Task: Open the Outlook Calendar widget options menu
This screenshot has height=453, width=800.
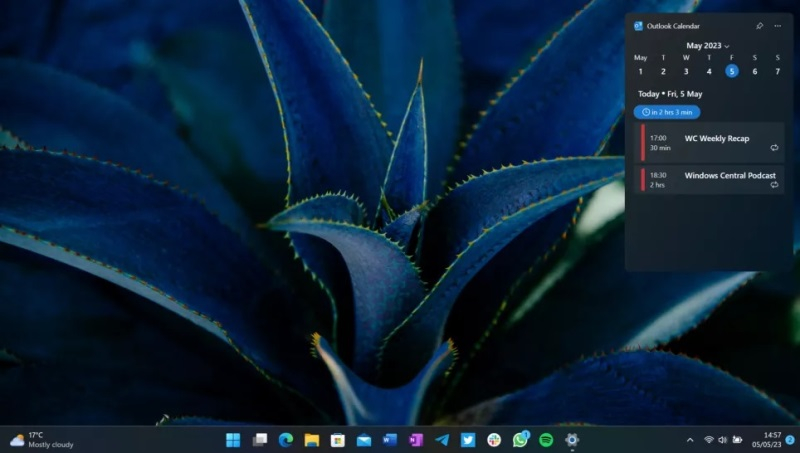Action: 778,26
